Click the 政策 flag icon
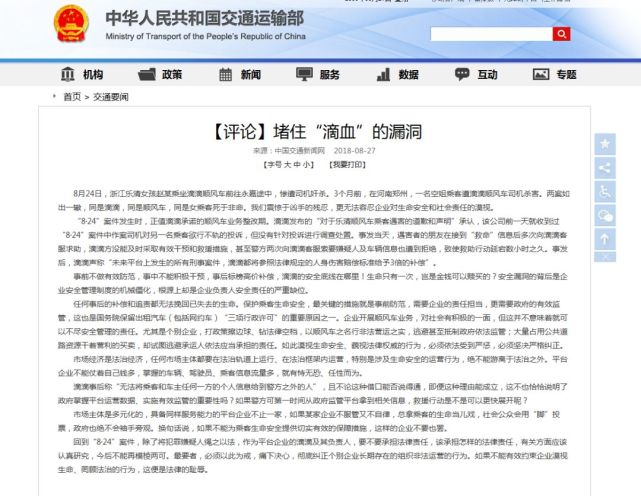The image size is (641, 496). pos(146,74)
